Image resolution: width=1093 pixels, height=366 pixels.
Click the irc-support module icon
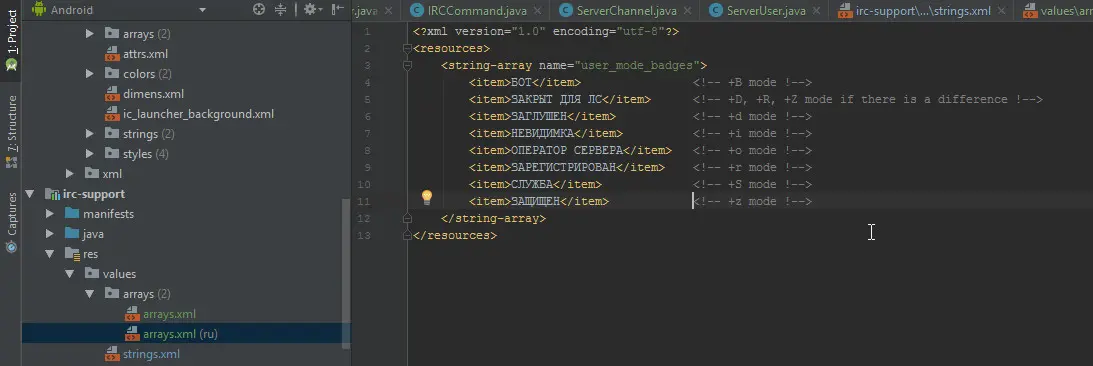pos(52,194)
